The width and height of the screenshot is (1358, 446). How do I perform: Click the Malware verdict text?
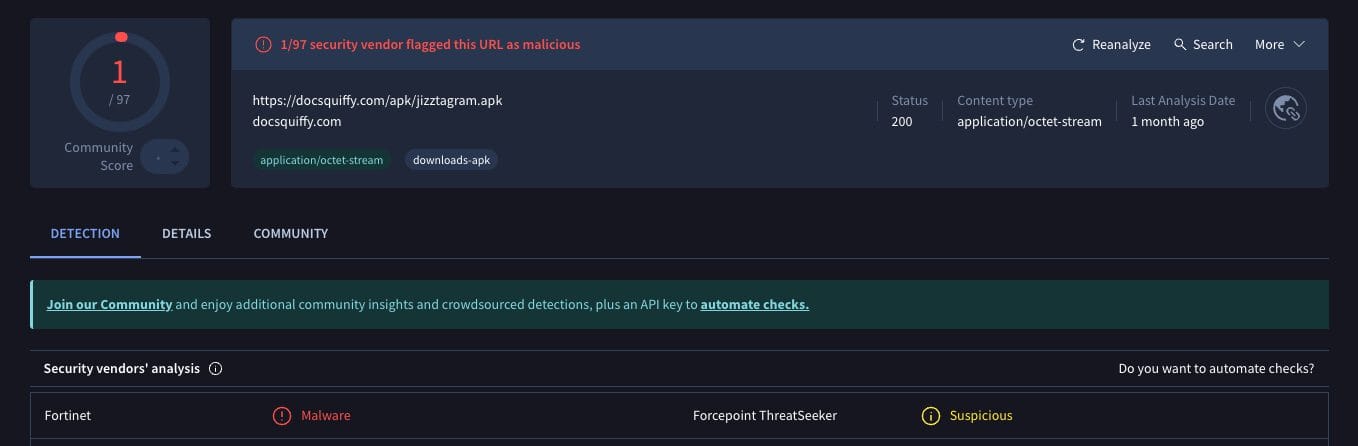[326, 416]
